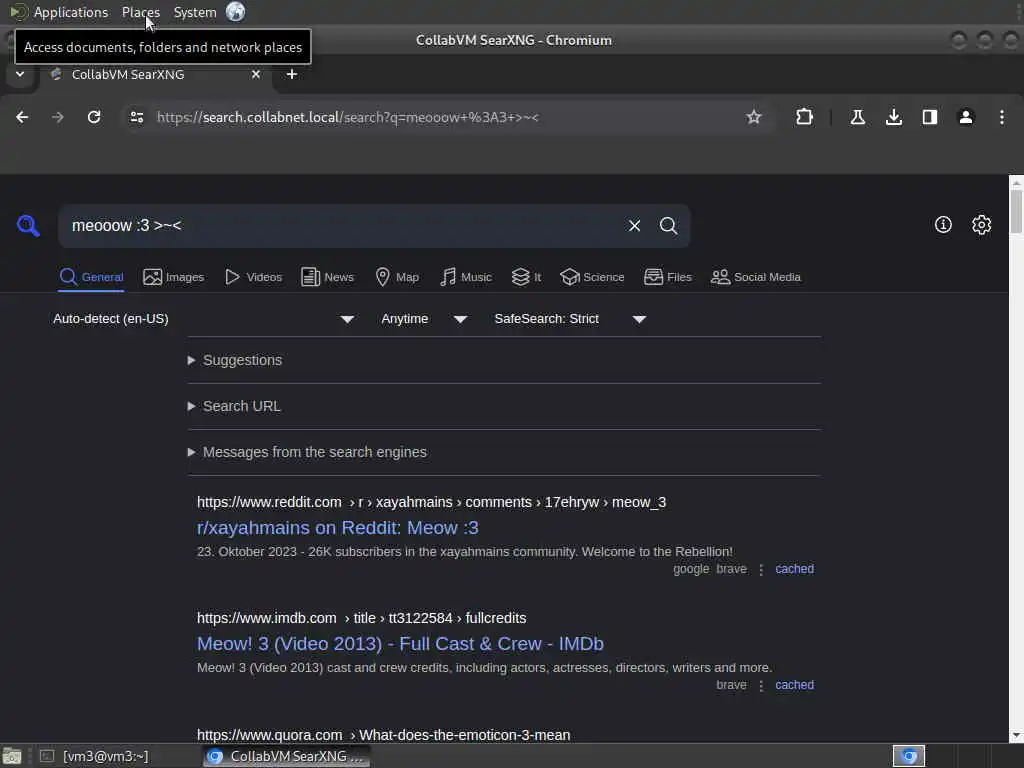Reload the SearXNG page
This screenshot has width=1024, height=768.
[x=94, y=117]
